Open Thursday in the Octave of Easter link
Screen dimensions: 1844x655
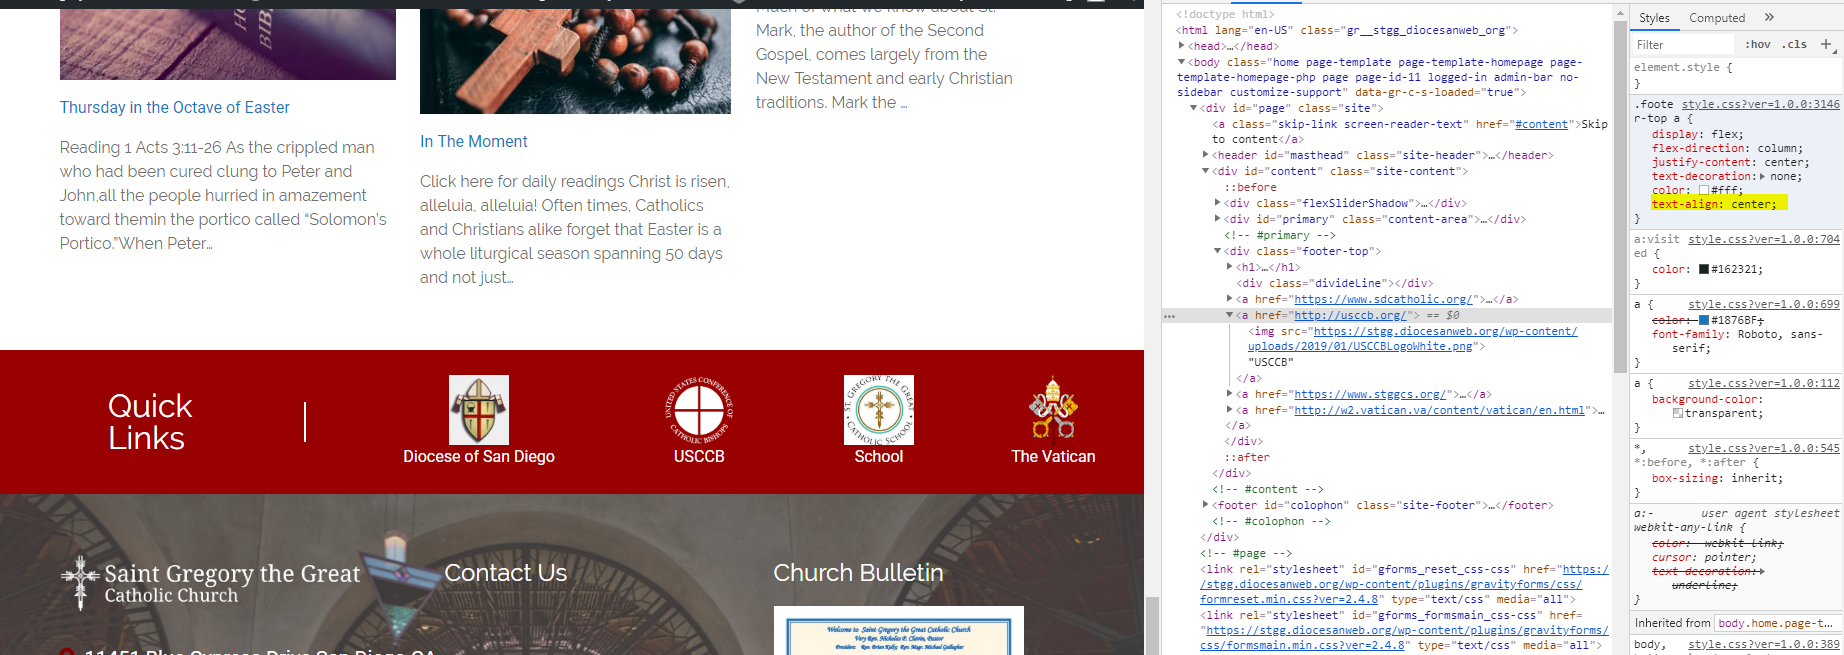click(174, 107)
